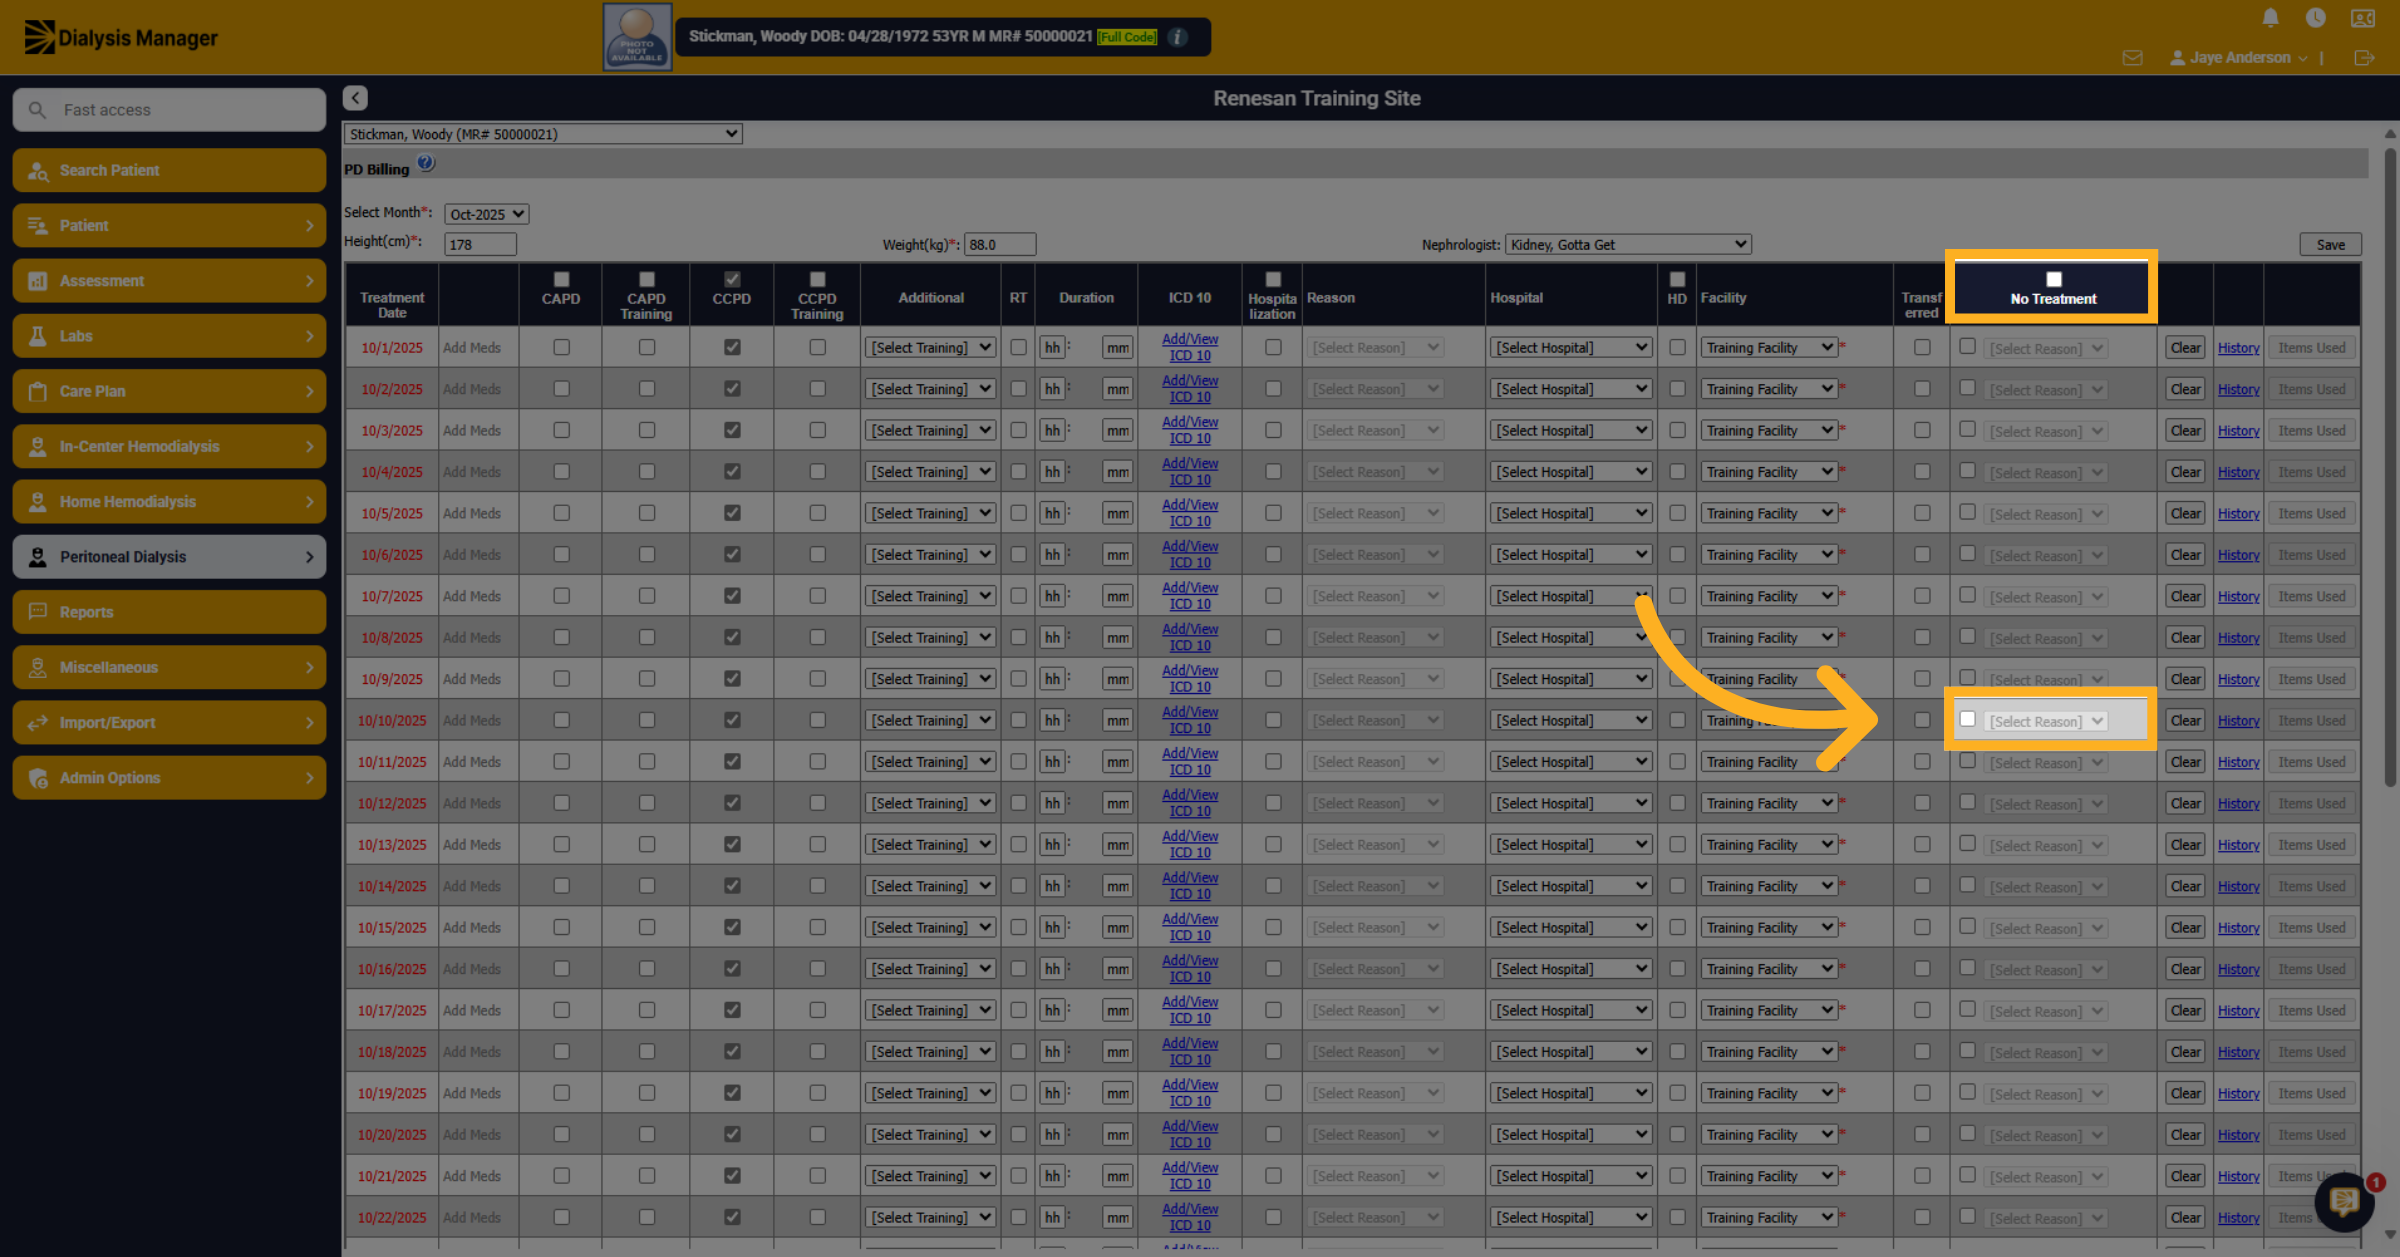The image size is (2400, 1257).
Task: Click the Height(cm) input field
Action: tap(480, 244)
